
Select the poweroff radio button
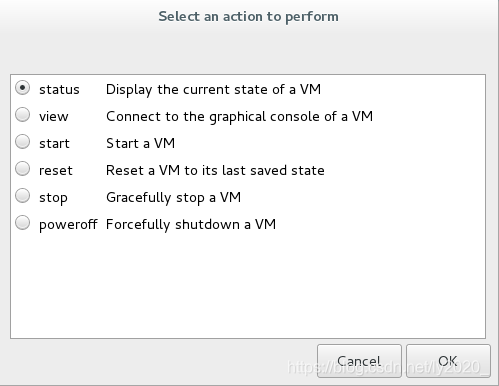[x=23, y=223]
